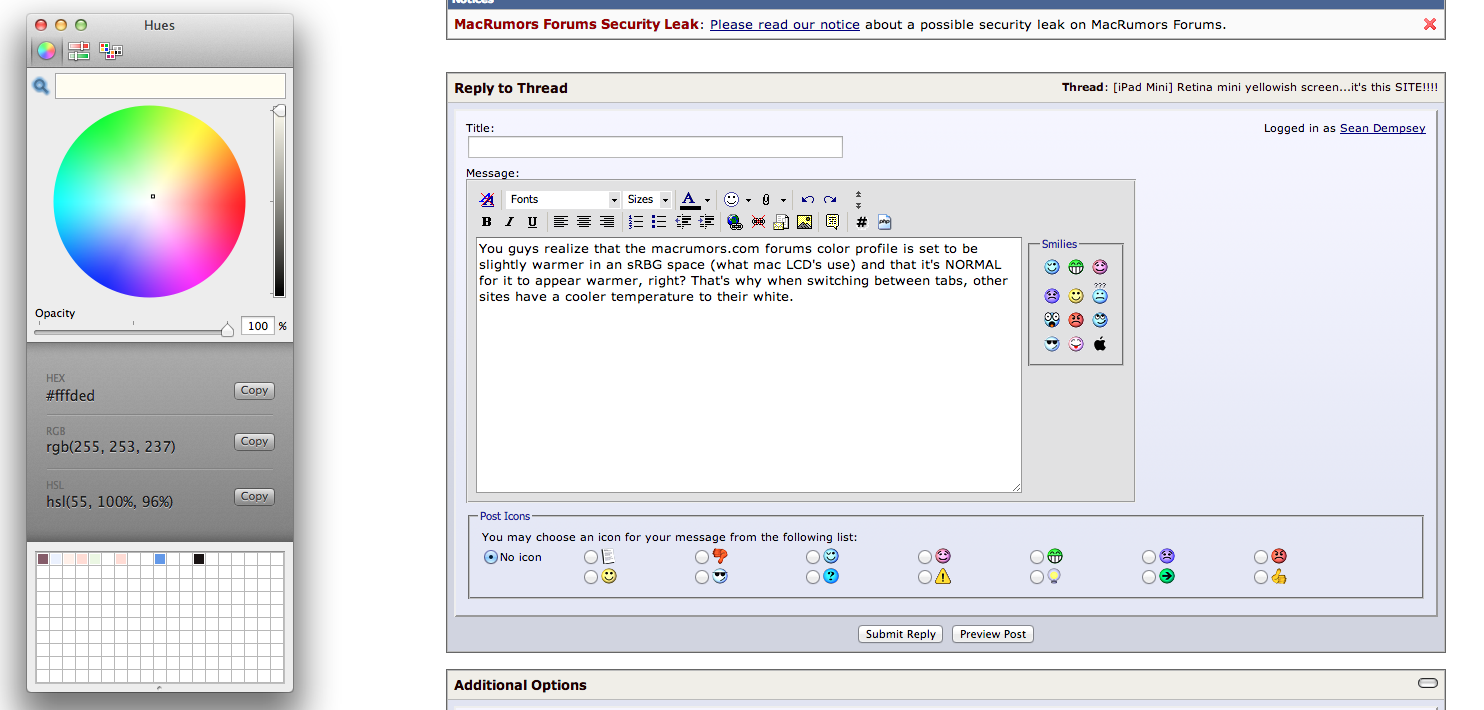This screenshot has height=710, width=1484.
Task: Dismiss the security leak notice with red X
Action: point(1430,24)
